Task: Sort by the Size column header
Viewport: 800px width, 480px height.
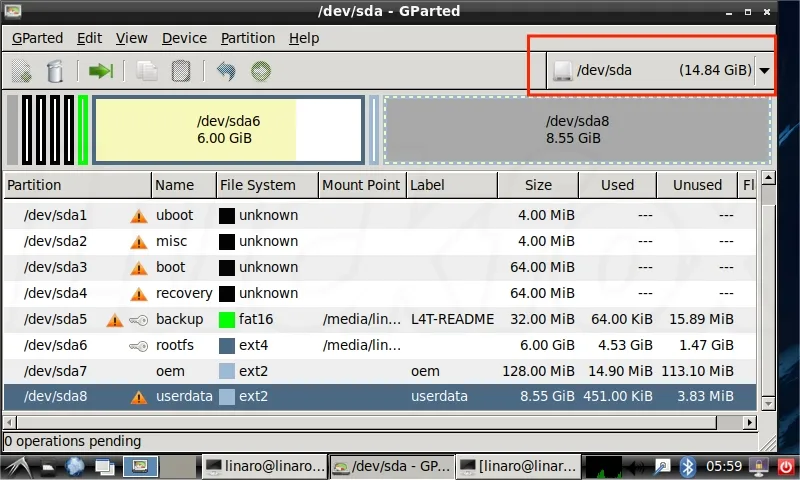Action: tap(538, 185)
